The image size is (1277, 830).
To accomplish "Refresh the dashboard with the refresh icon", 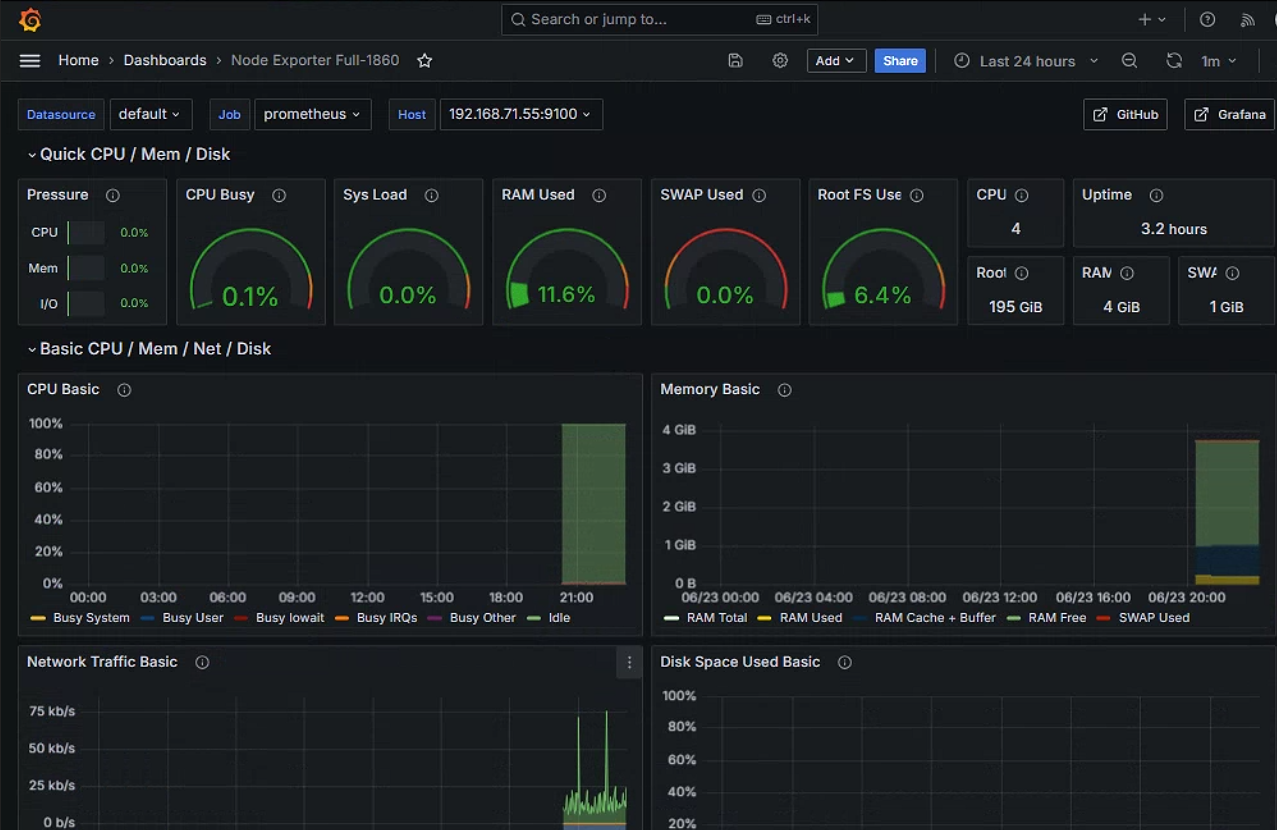I will point(1174,61).
